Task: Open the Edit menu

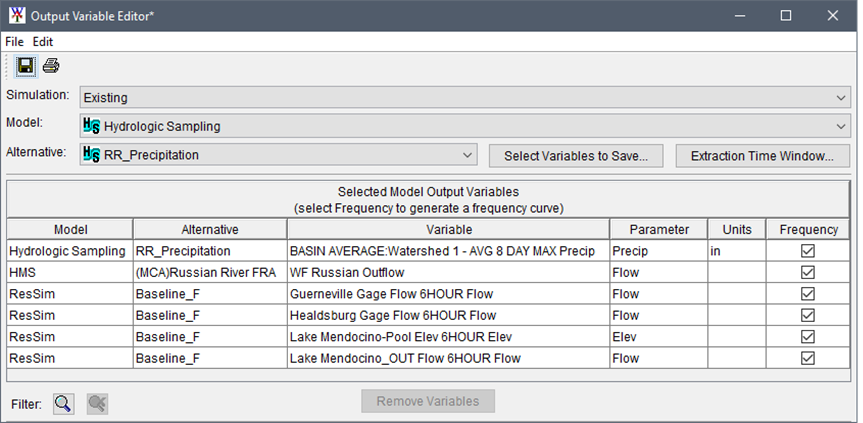Action: 43,42
